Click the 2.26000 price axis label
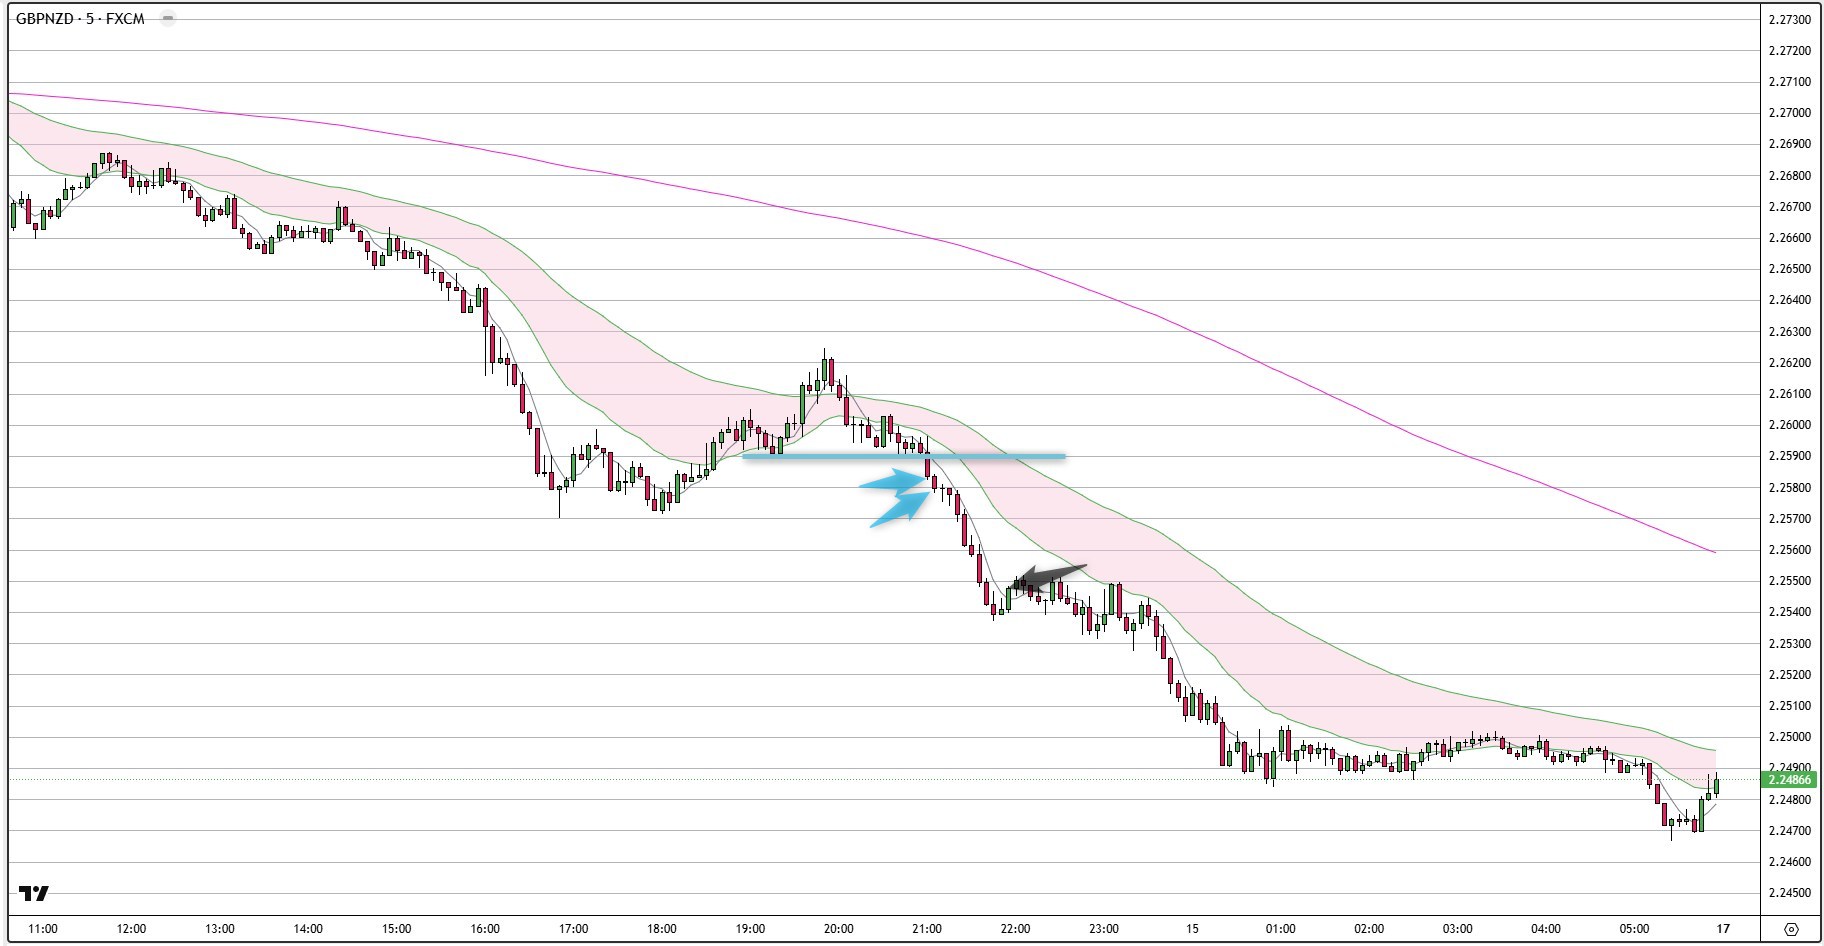 click(x=1789, y=425)
